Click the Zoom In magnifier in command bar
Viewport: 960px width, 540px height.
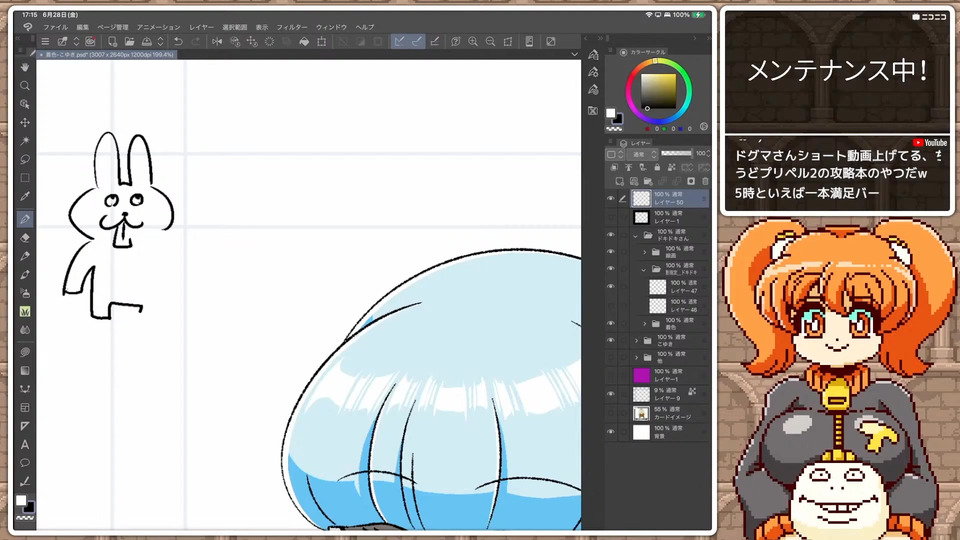[x=473, y=42]
